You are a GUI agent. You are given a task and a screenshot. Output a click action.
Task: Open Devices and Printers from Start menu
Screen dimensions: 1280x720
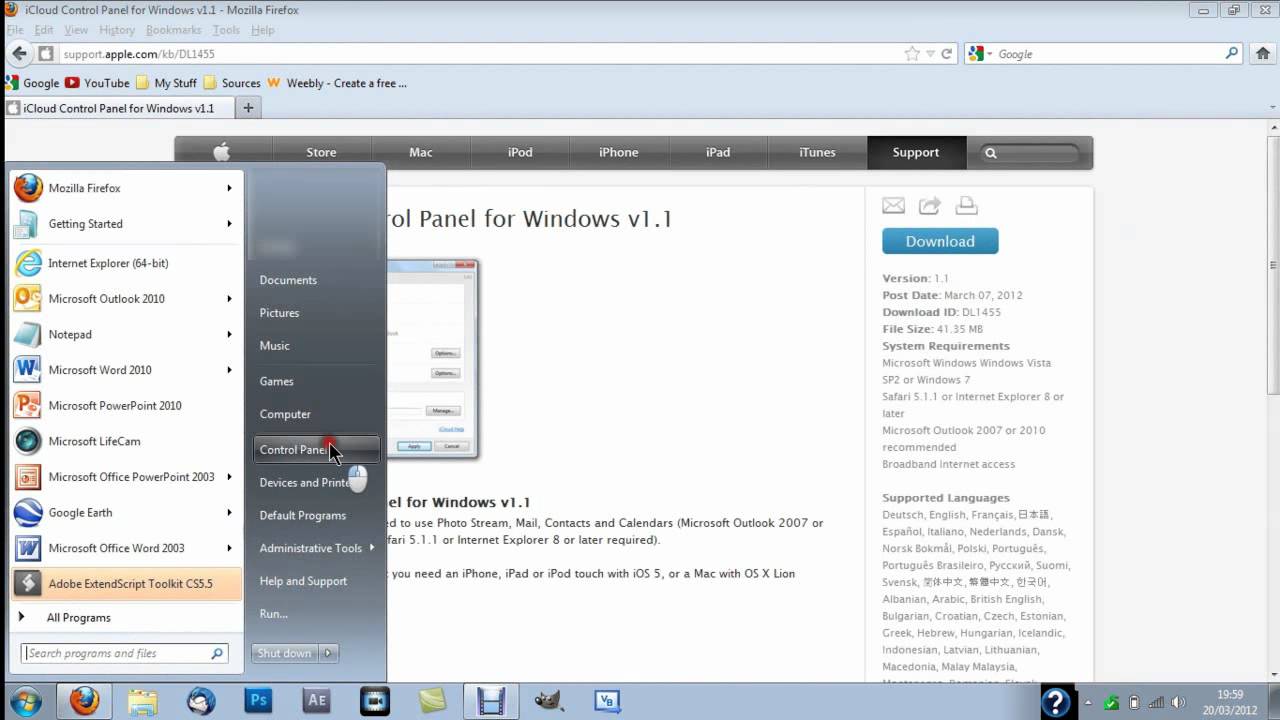point(316,483)
